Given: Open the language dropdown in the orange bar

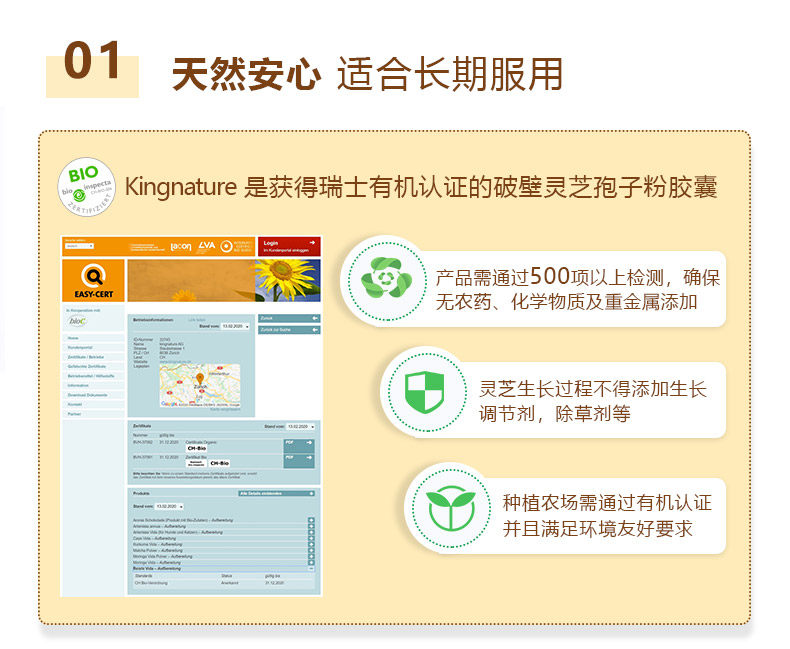Looking at the screenshot, I should [79, 246].
